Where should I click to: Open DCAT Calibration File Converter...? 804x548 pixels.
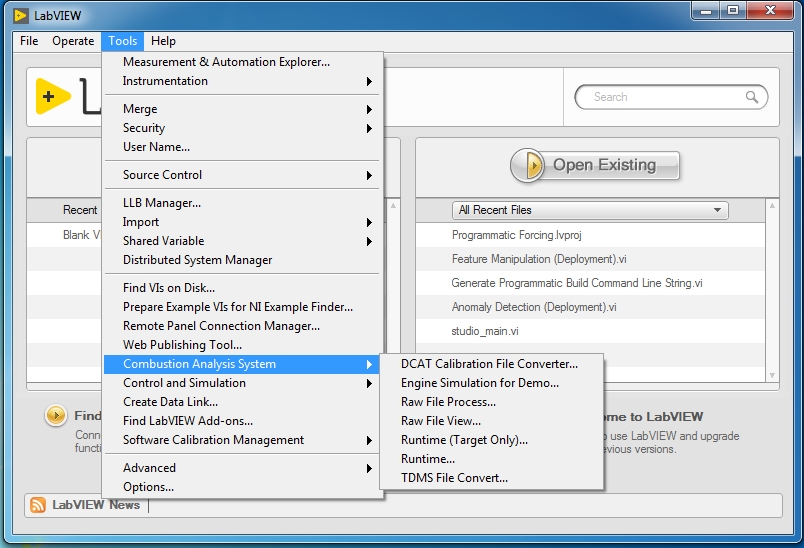tap(492, 364)
